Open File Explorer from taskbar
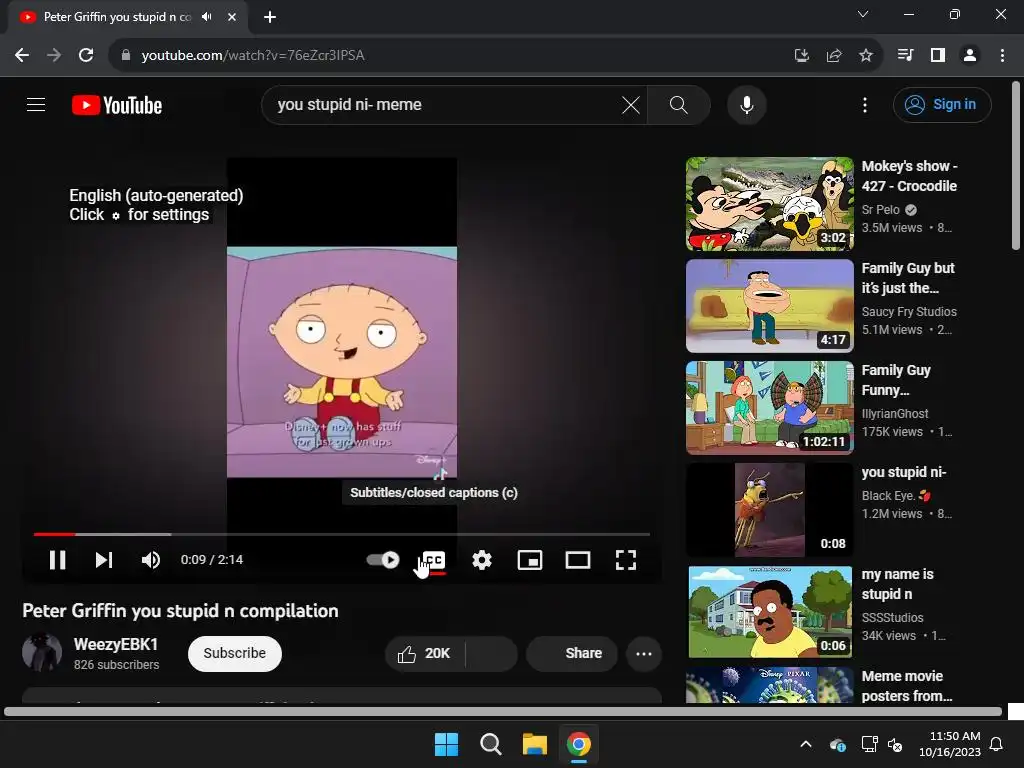The height and width of the screenshot is (768, 1024). tap(534, 744)
